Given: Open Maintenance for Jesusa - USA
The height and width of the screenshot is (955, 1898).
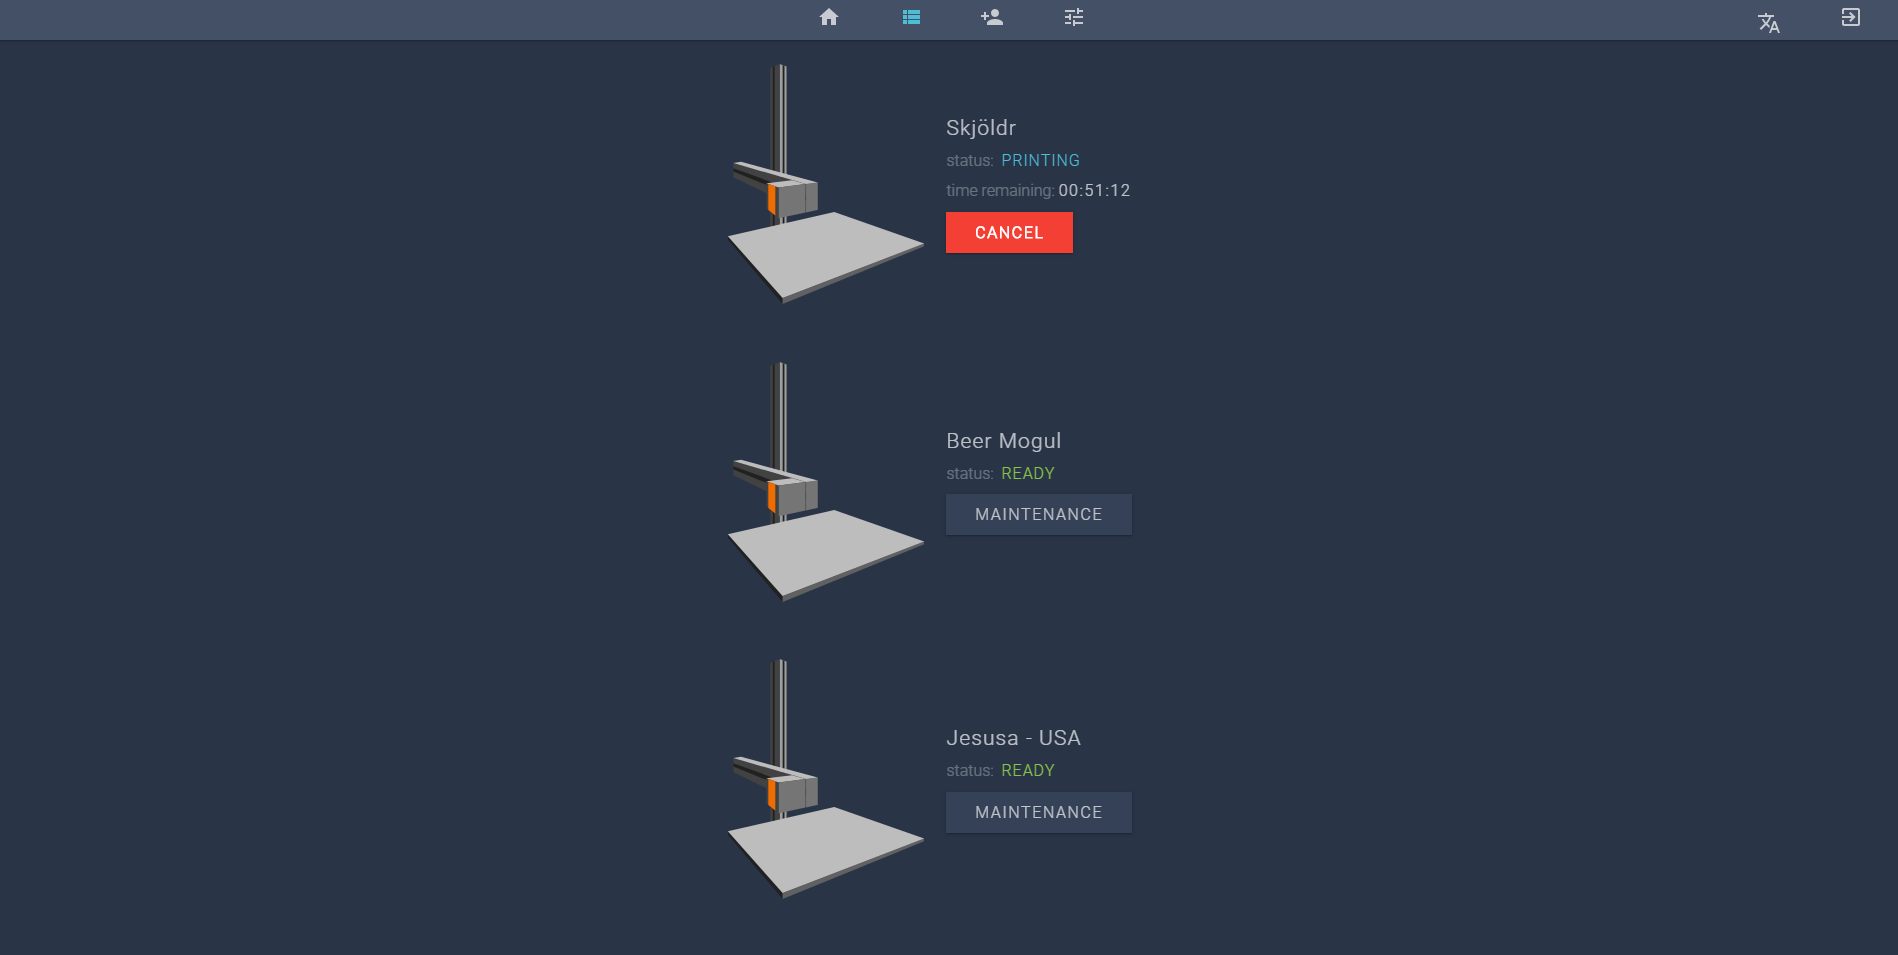Looking at the screenshot, I should (1038, 813).
